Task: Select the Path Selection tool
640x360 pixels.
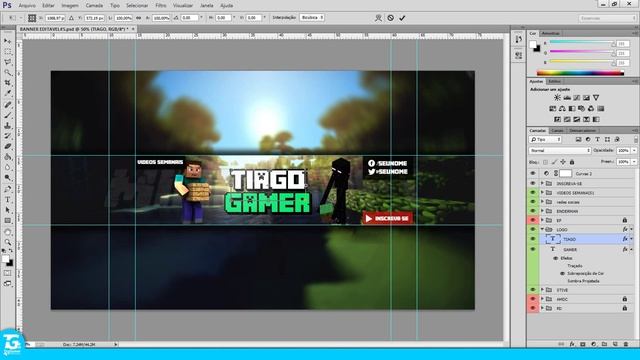Action: click(x=8, y=210)
